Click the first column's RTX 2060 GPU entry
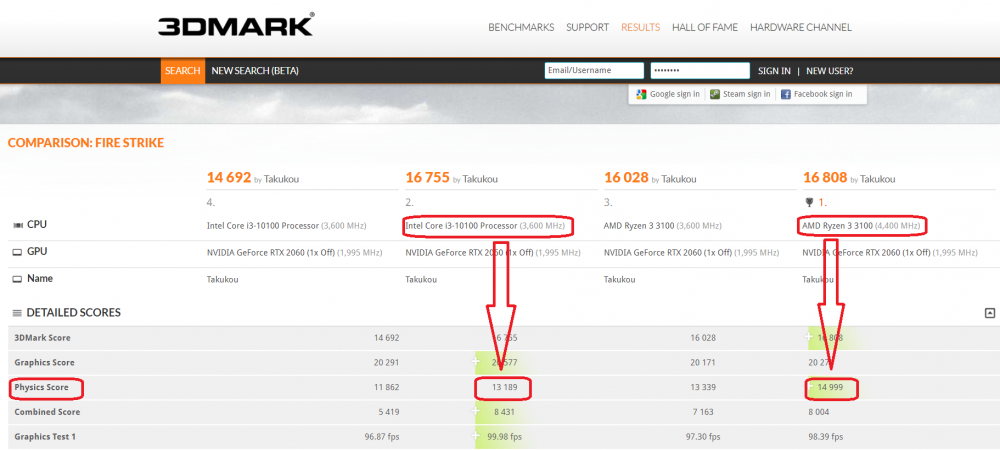The width and height of the screenshot is (1000, 450). coord(294,252)
